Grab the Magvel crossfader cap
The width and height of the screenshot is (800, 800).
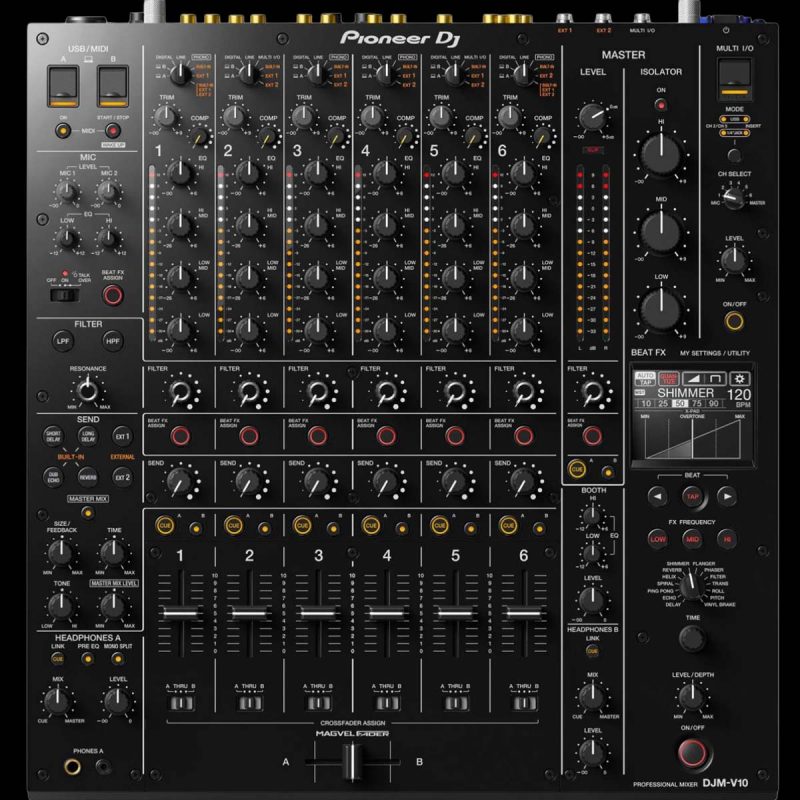[352, 762]
